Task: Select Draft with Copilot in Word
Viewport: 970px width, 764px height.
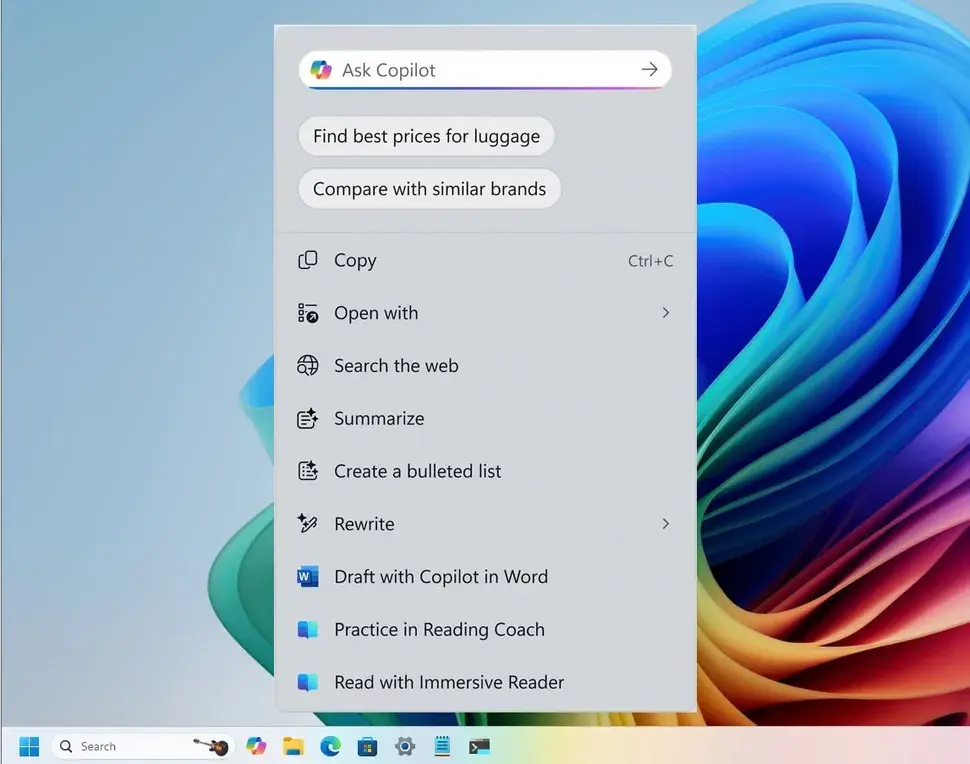Action: click(486, 577)
